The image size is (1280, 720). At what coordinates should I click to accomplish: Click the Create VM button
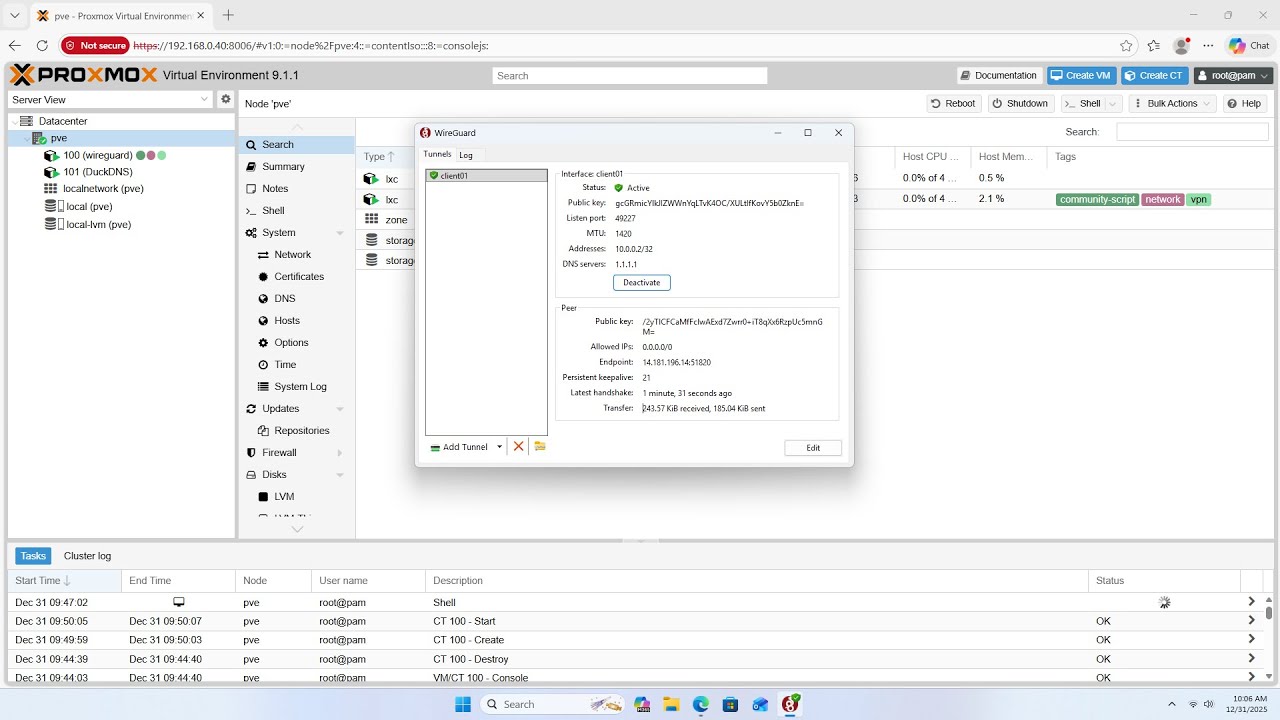point(1081,76)
